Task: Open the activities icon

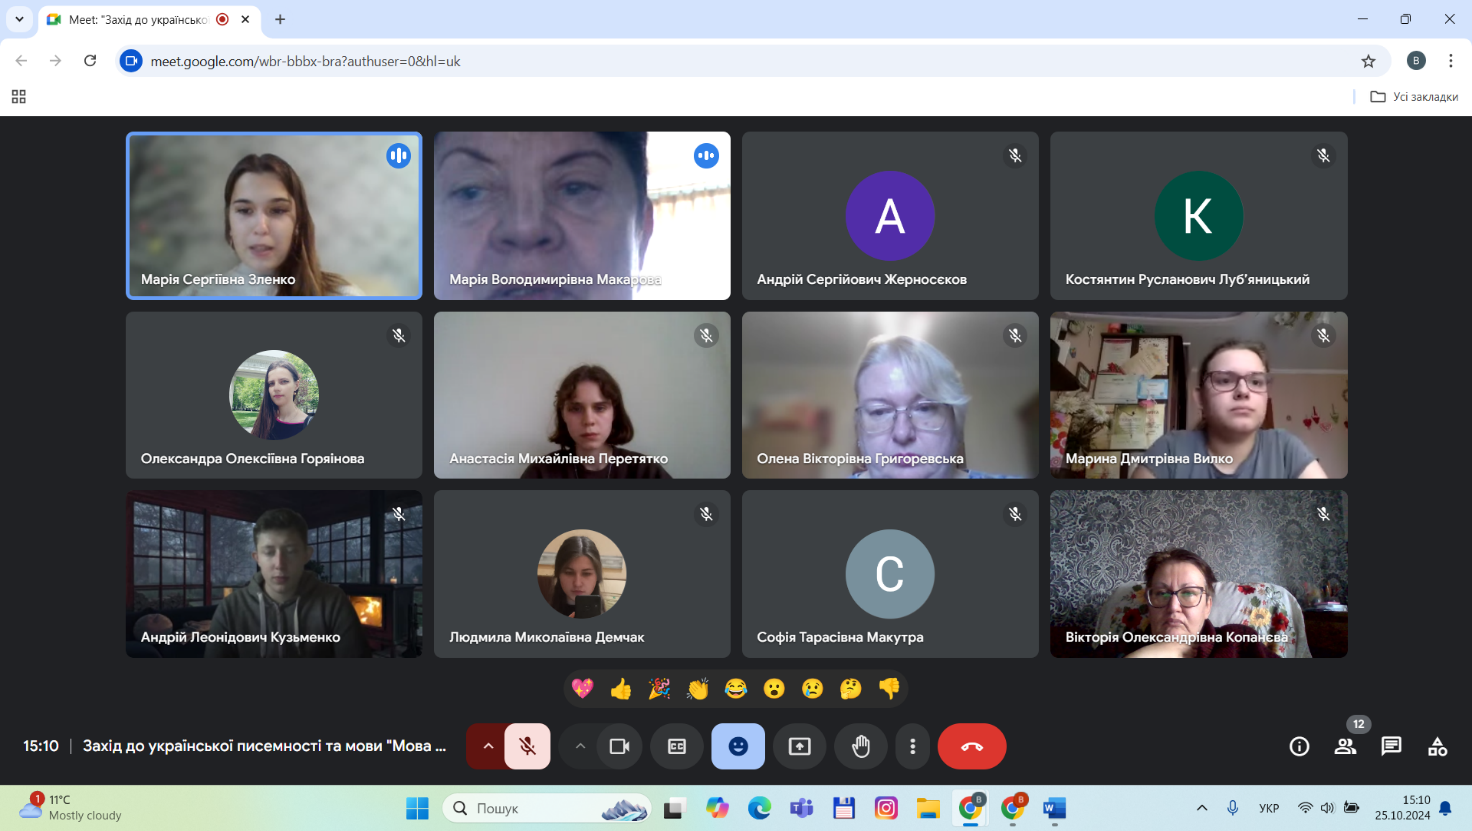Action: point(1437,746)
